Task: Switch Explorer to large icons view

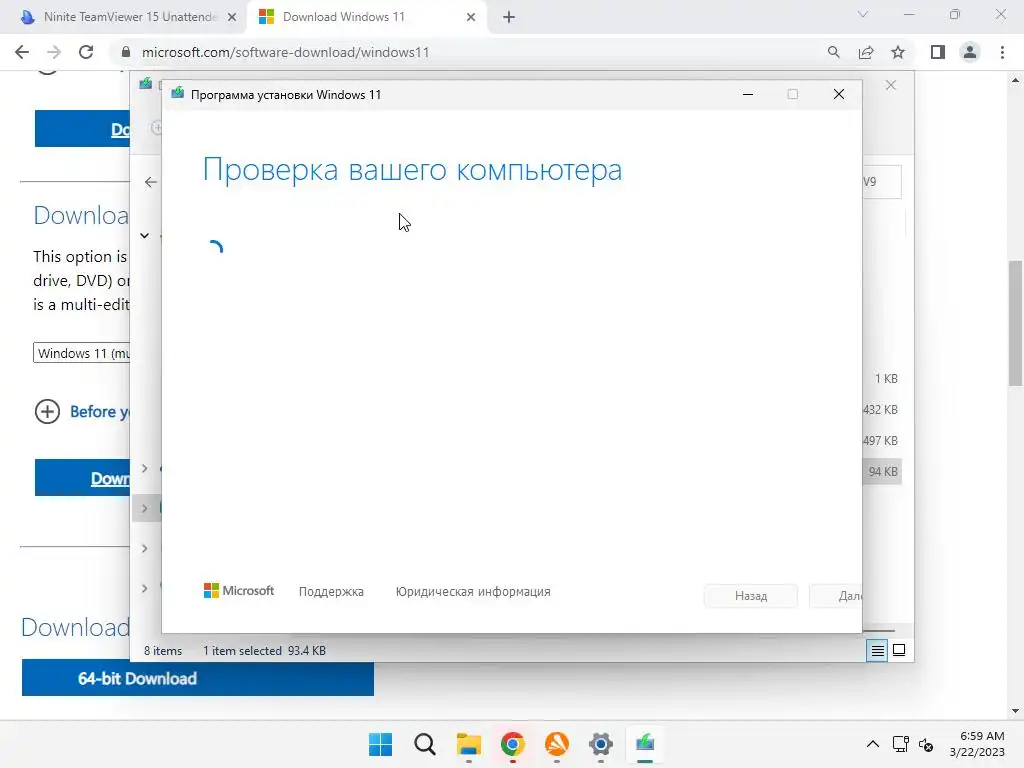Action: (x=899, y=650)
